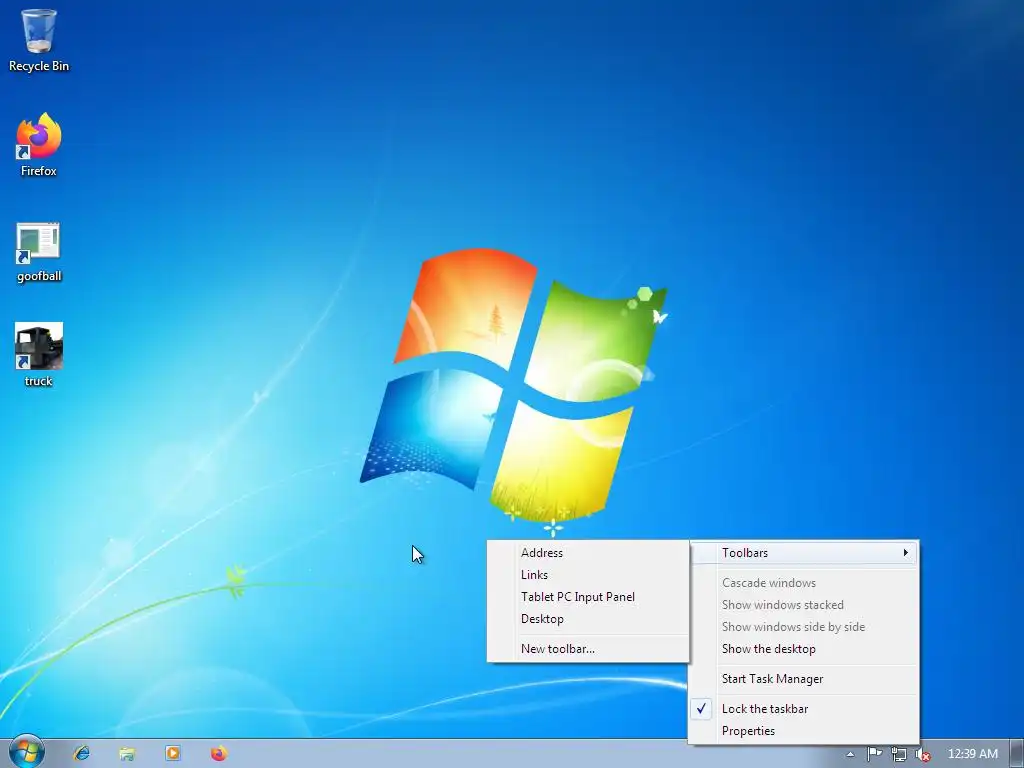Toggle Lock the taskbar option

point(804,709)
